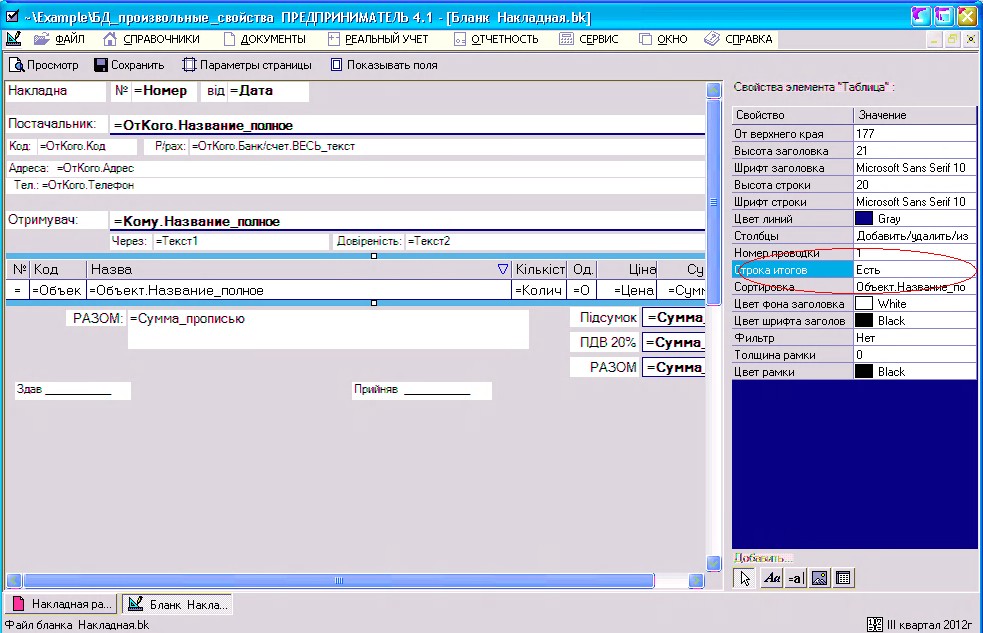Click the Высота заголовка value 21

click(913, 150)
